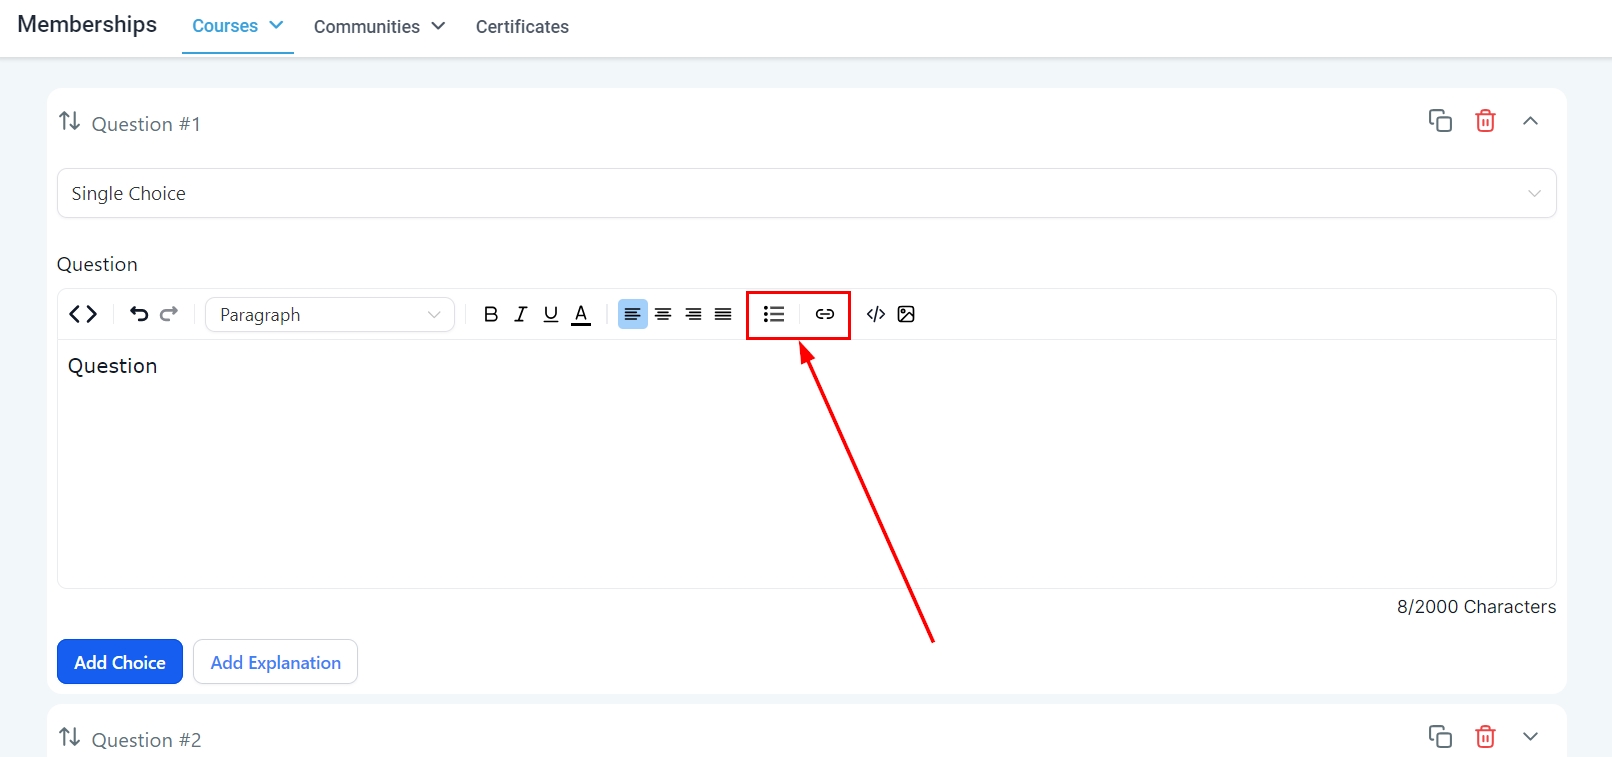The width and height of the screenshot is (1612, 757).
Task: Open the Communities menu
Action: 379,27
